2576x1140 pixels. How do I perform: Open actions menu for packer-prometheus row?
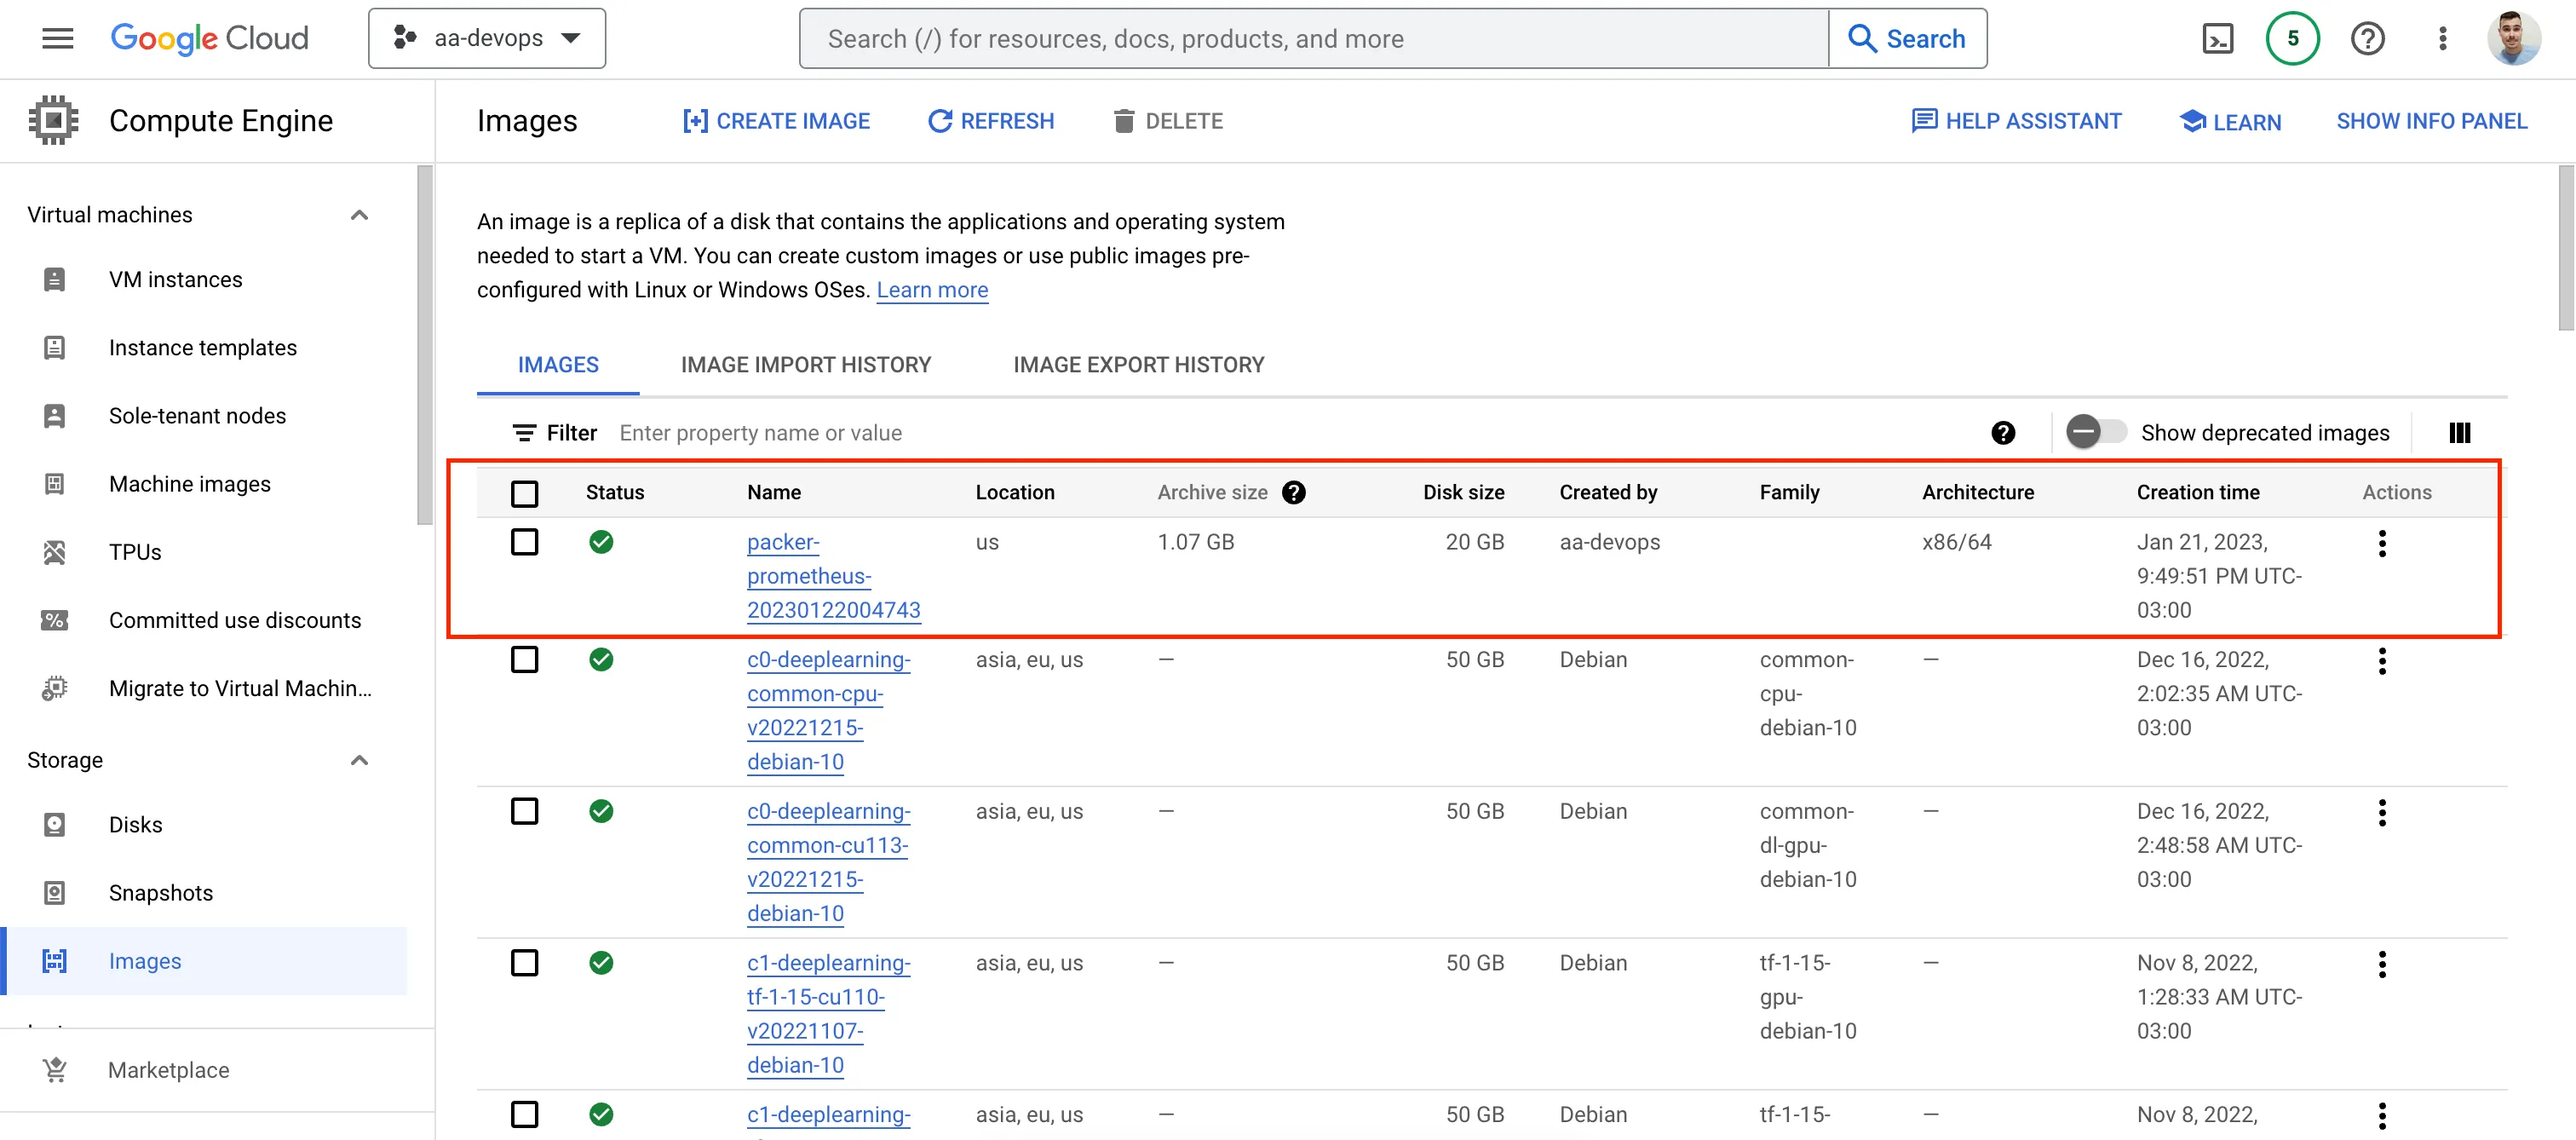[x=2381, y=543]
